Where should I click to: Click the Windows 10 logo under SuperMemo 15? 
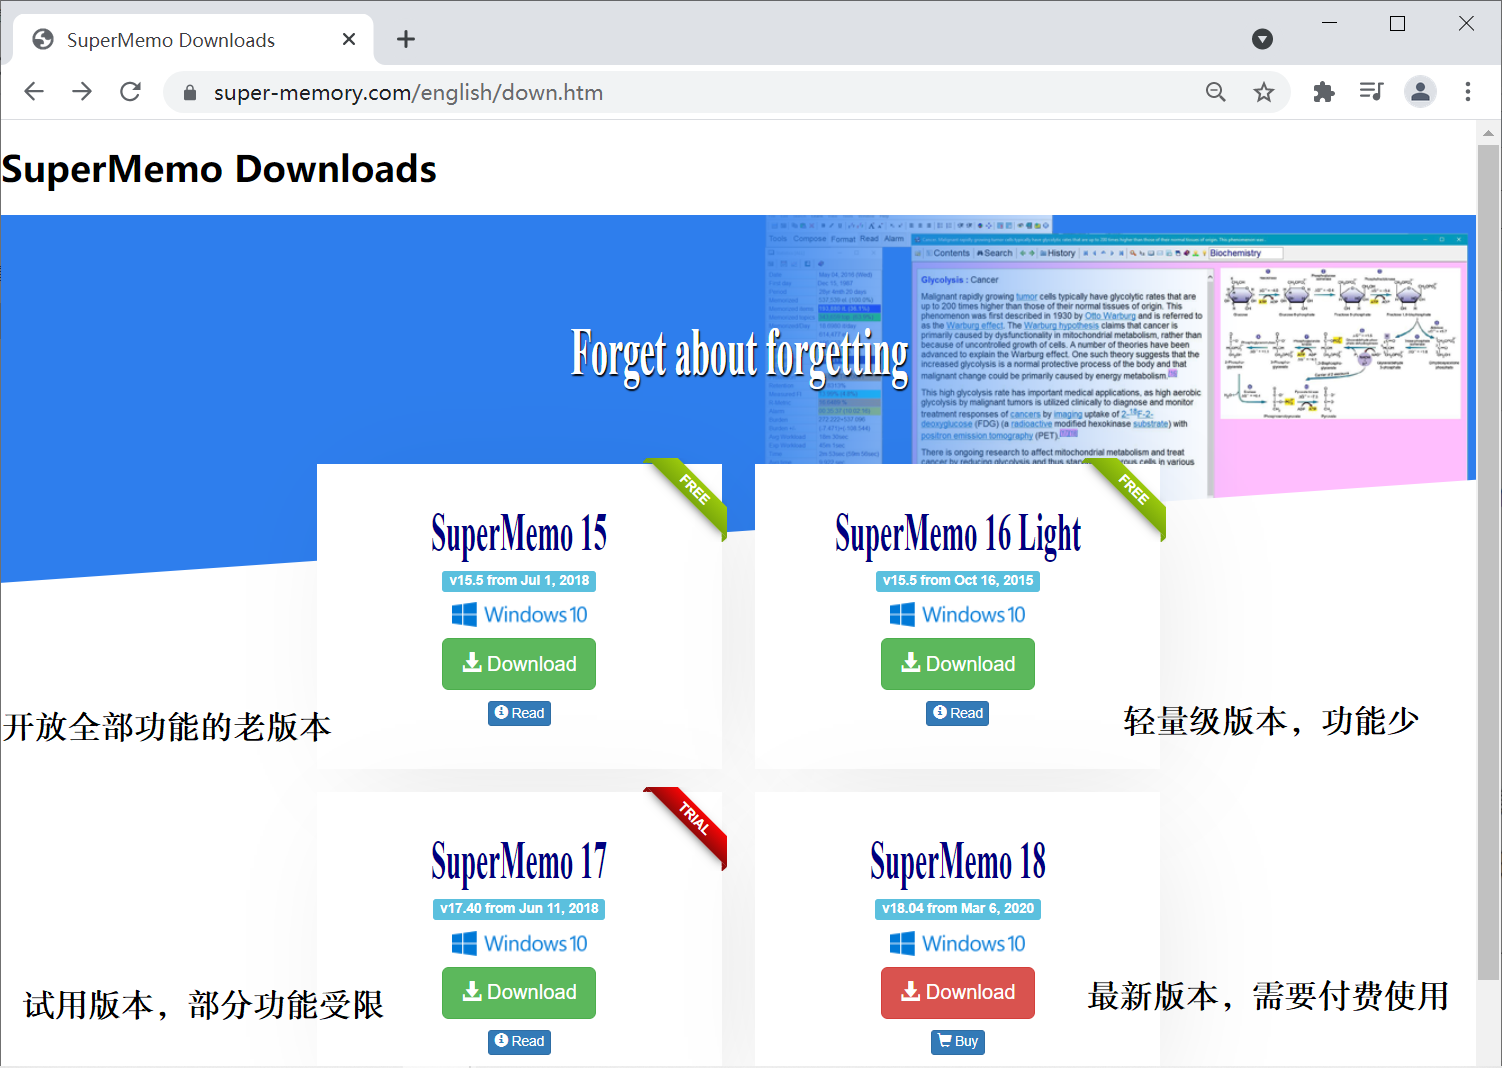[x=519, y=615]
